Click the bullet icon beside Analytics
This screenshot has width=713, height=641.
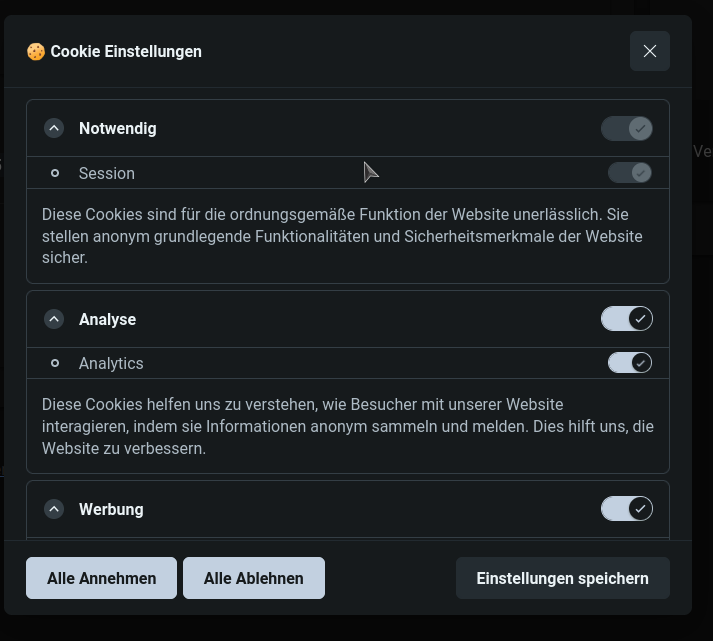point(55,363)
